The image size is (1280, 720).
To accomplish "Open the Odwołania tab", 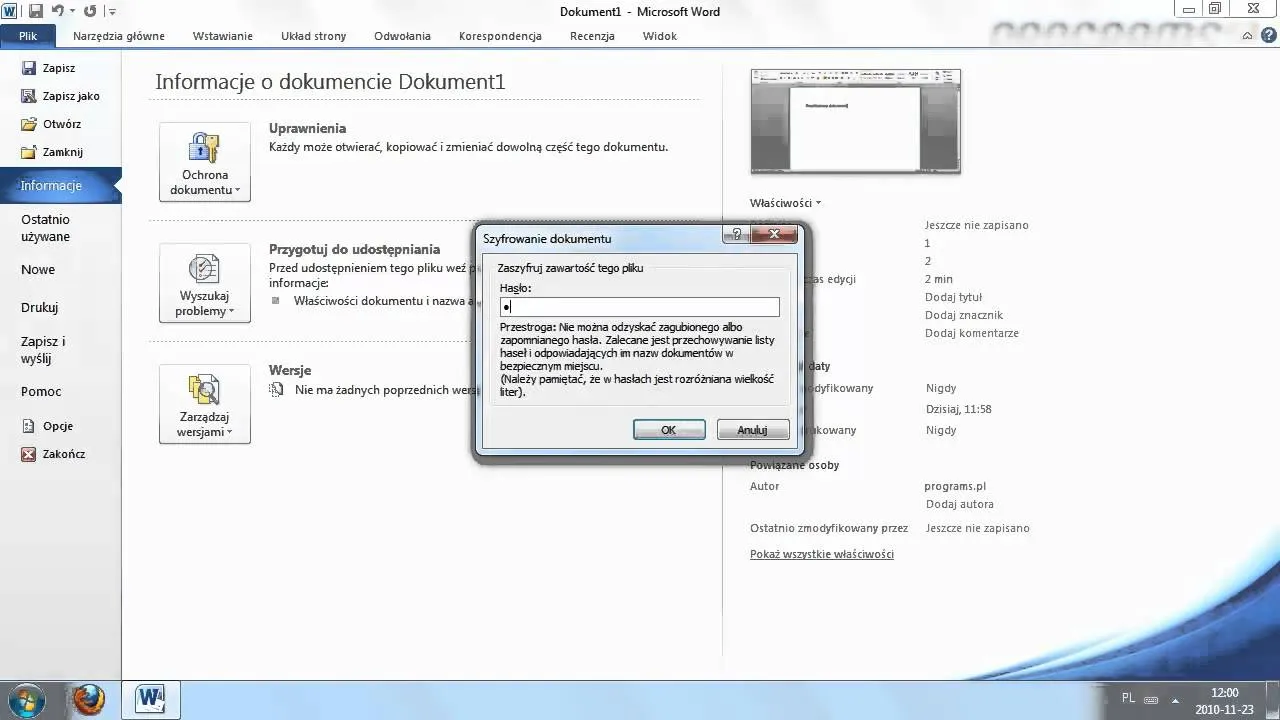I will tap(402, 36).
